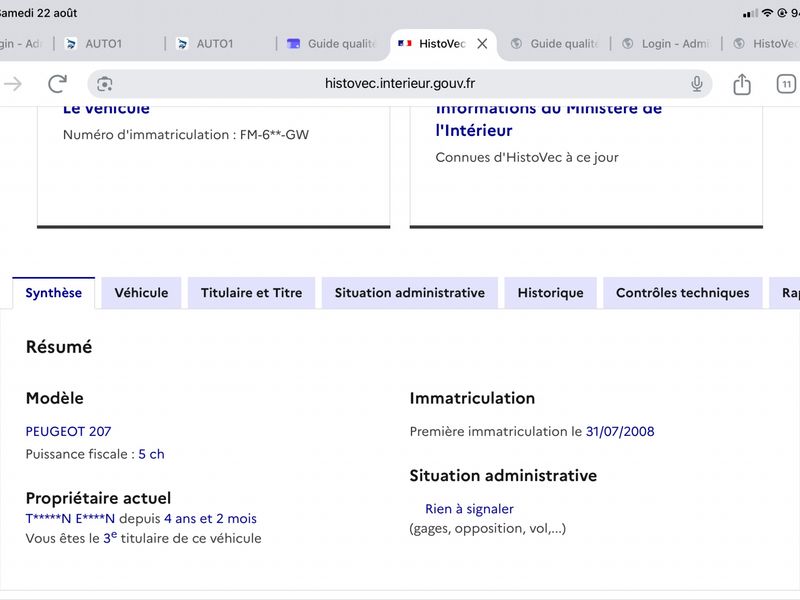
Task: Switch to the first AUTO1 browser tab
Action: [x=104, y=44]
